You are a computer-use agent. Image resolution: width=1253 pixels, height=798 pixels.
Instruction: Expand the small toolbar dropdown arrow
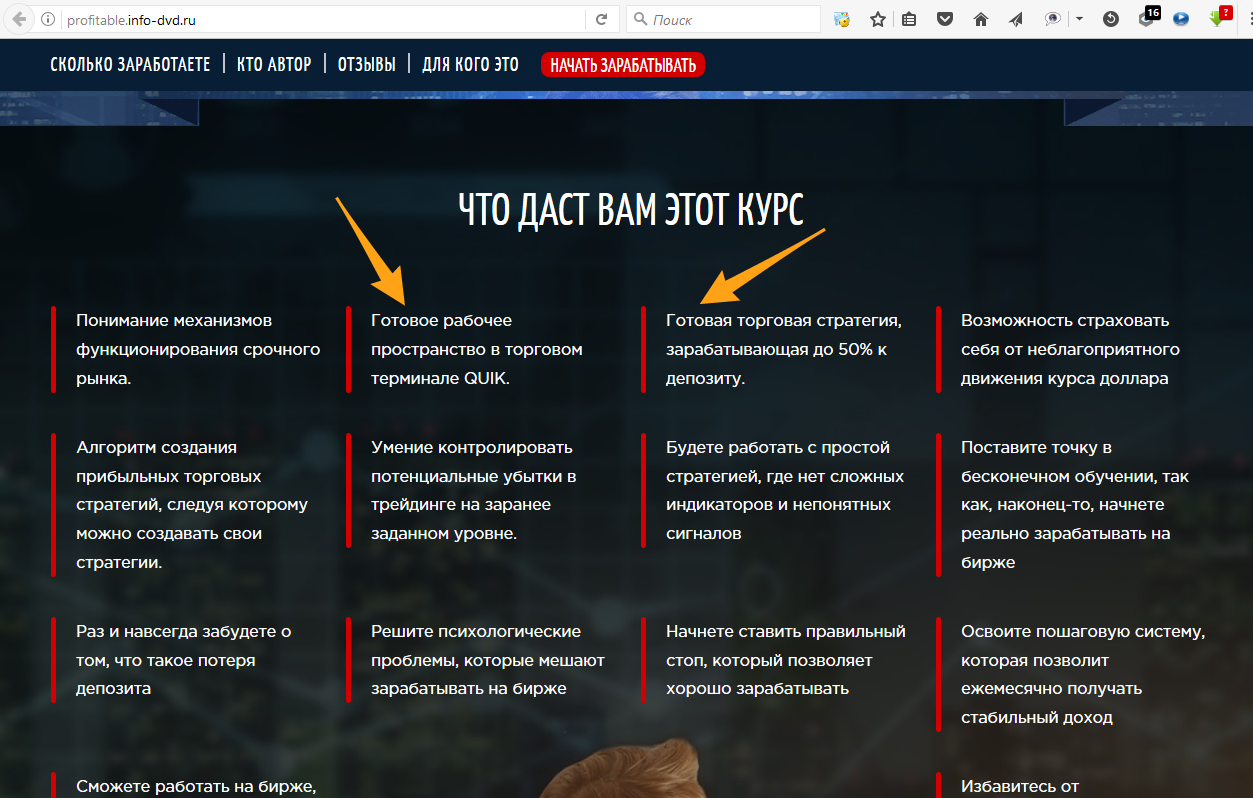[x=1079, y=19]
